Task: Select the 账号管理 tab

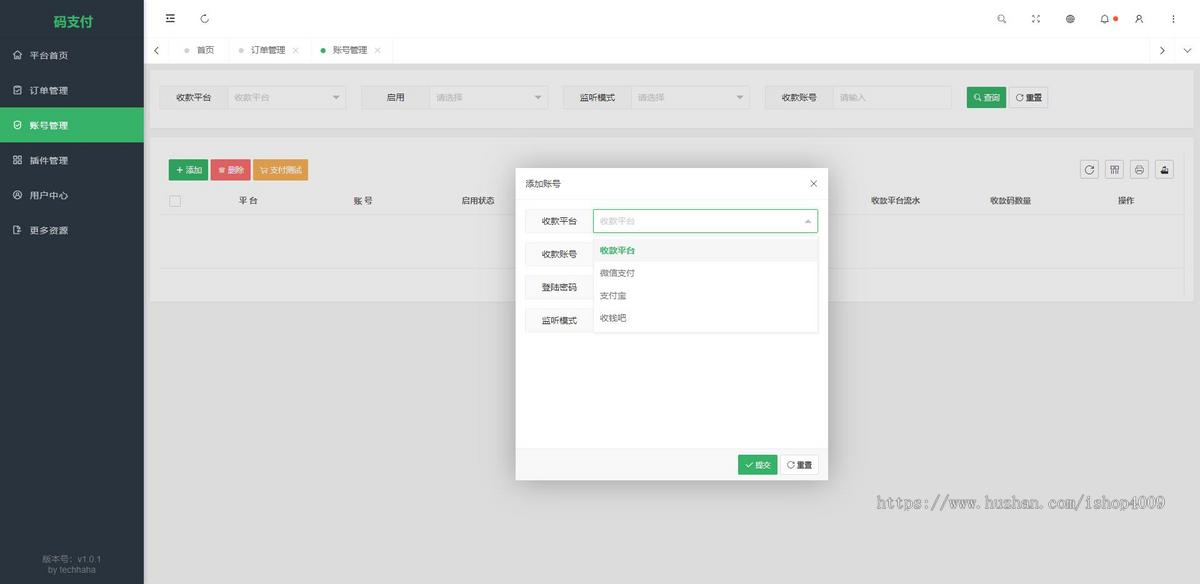Action: (350, 50)
